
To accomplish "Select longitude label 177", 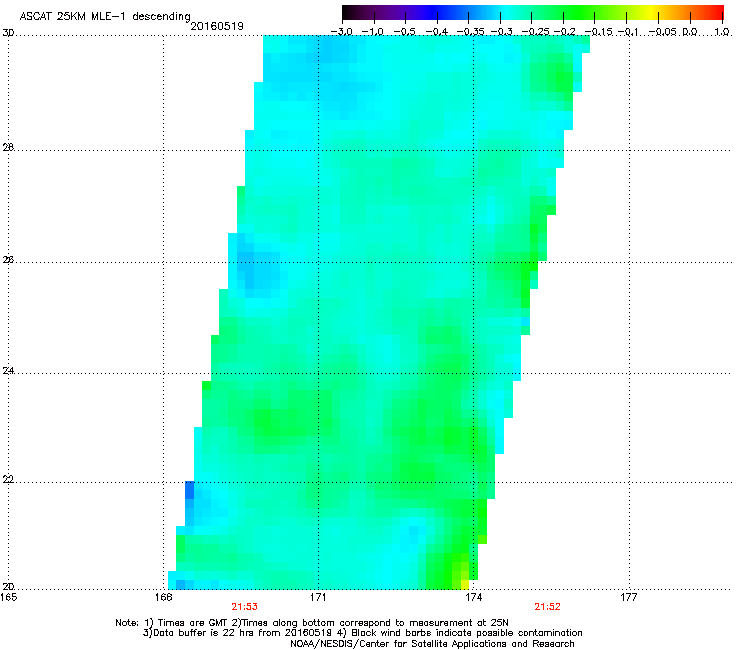I will [x=629, y=597].
